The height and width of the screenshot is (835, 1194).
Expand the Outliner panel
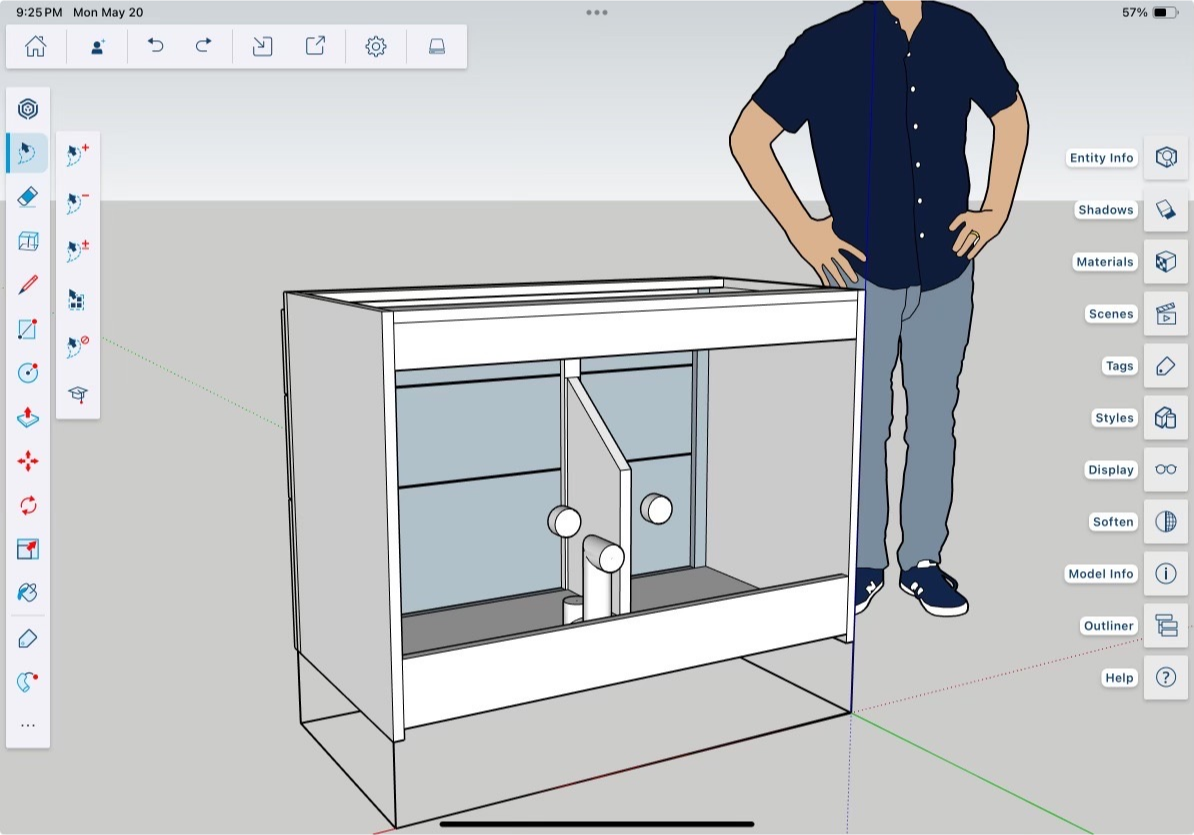click(1165, 626)
